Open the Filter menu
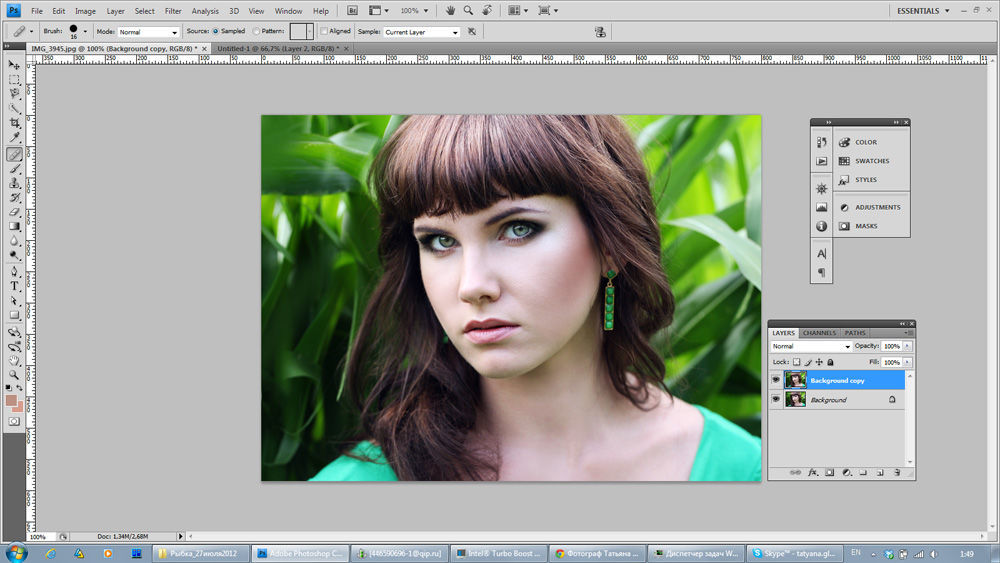The image size is (1000, 563). click(x=173, y=11)
